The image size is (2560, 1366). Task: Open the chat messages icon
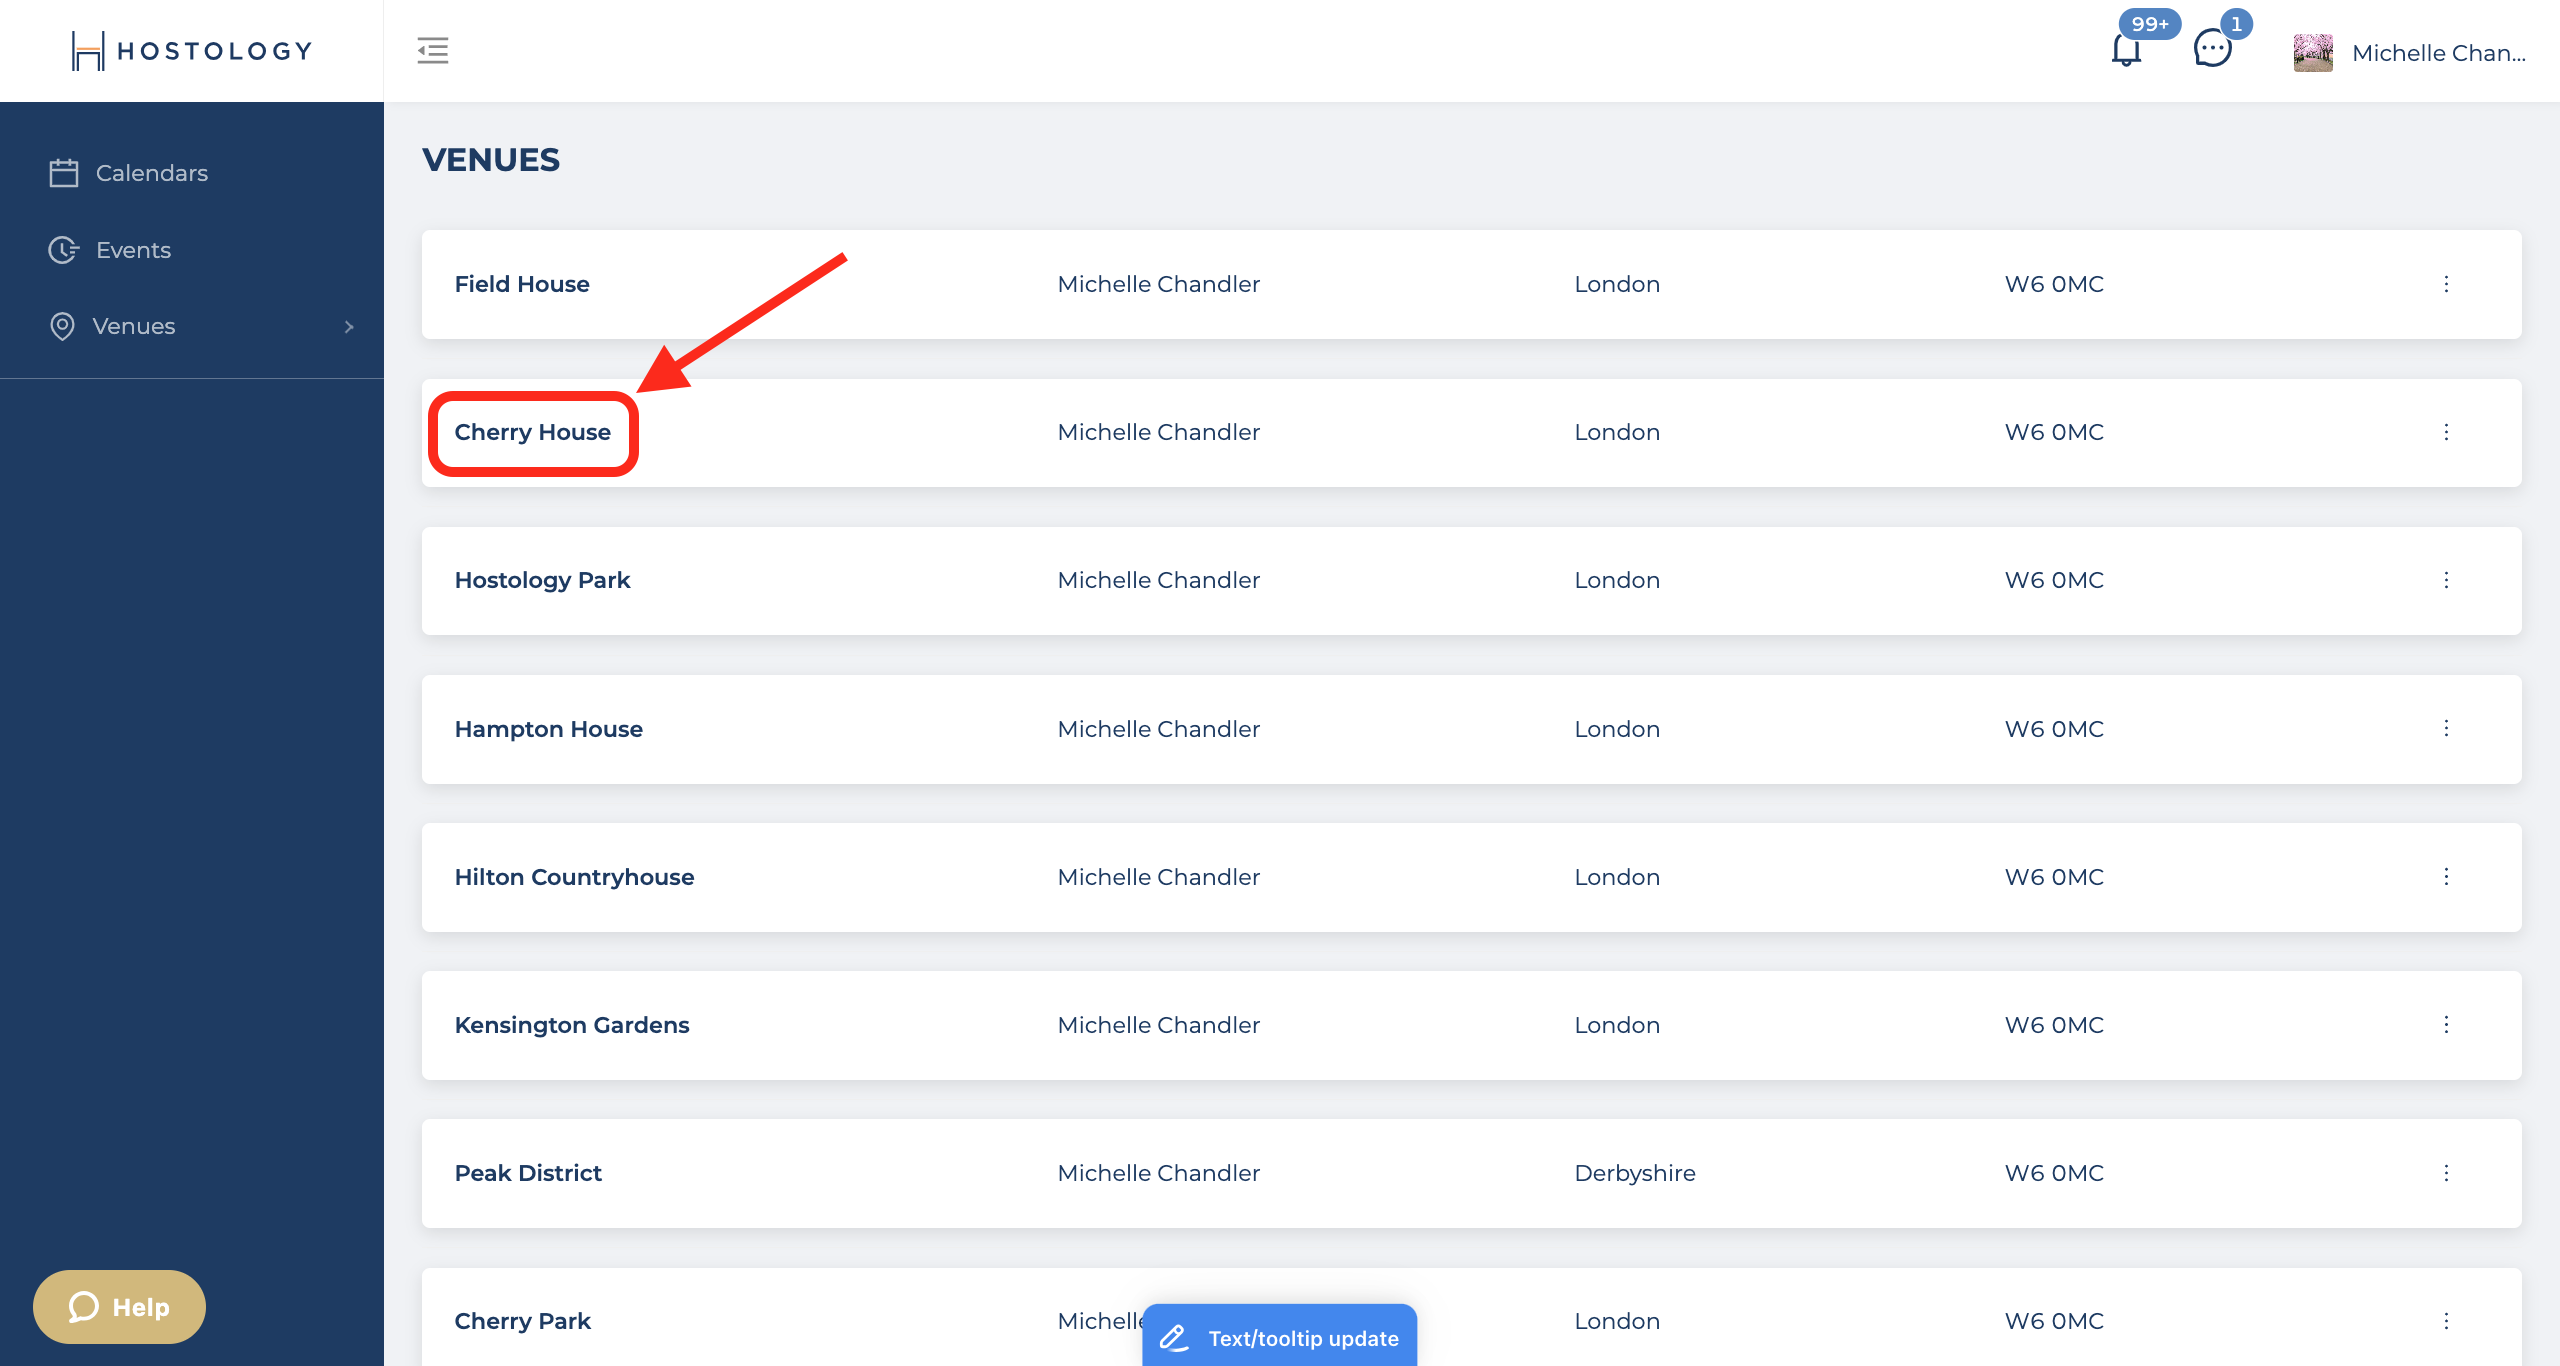click(2210, 50)
